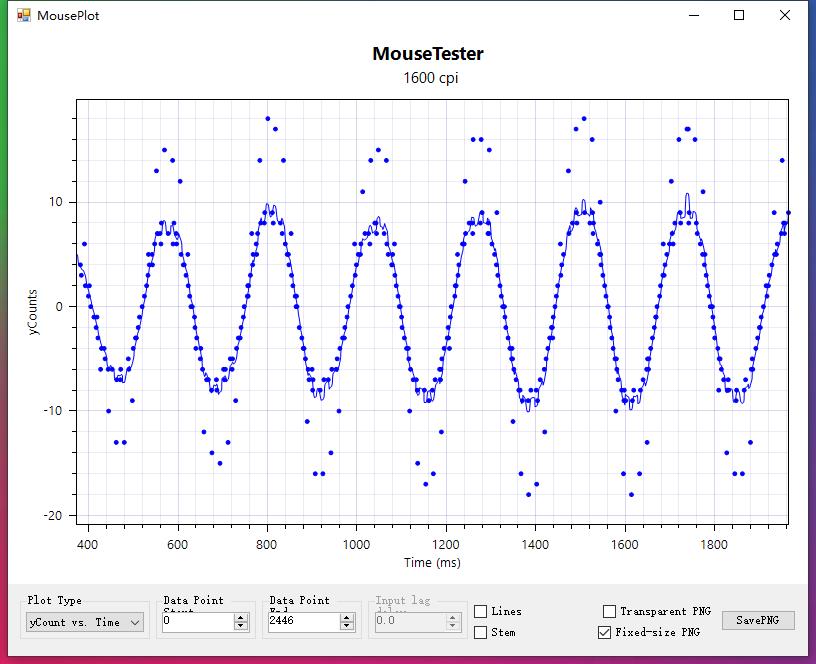Increase Data Point End with up arrow
This screenshot has width=816, height=664.
coord(346,617)
